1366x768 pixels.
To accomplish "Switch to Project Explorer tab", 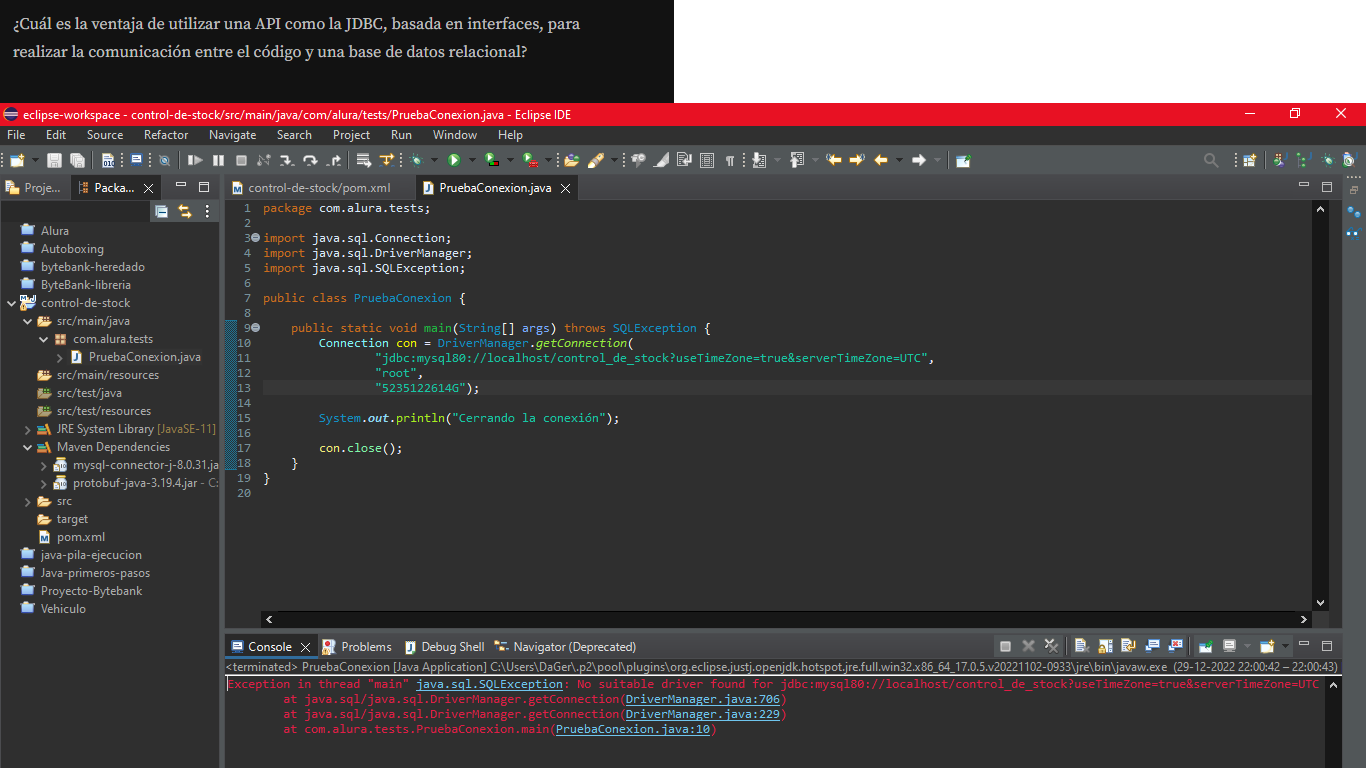I will point(33,187).
